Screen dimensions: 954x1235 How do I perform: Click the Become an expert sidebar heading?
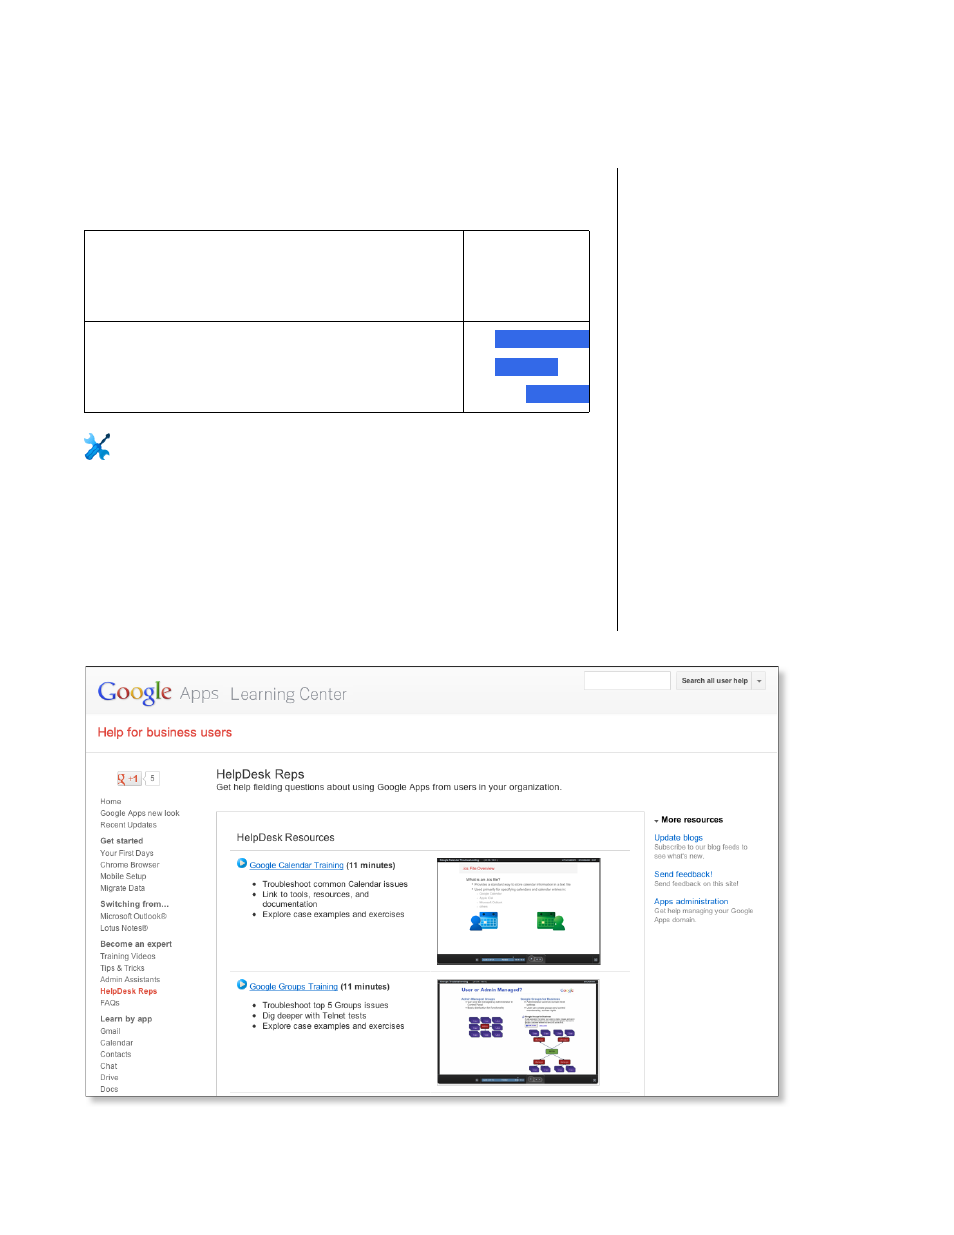[136, 944]
